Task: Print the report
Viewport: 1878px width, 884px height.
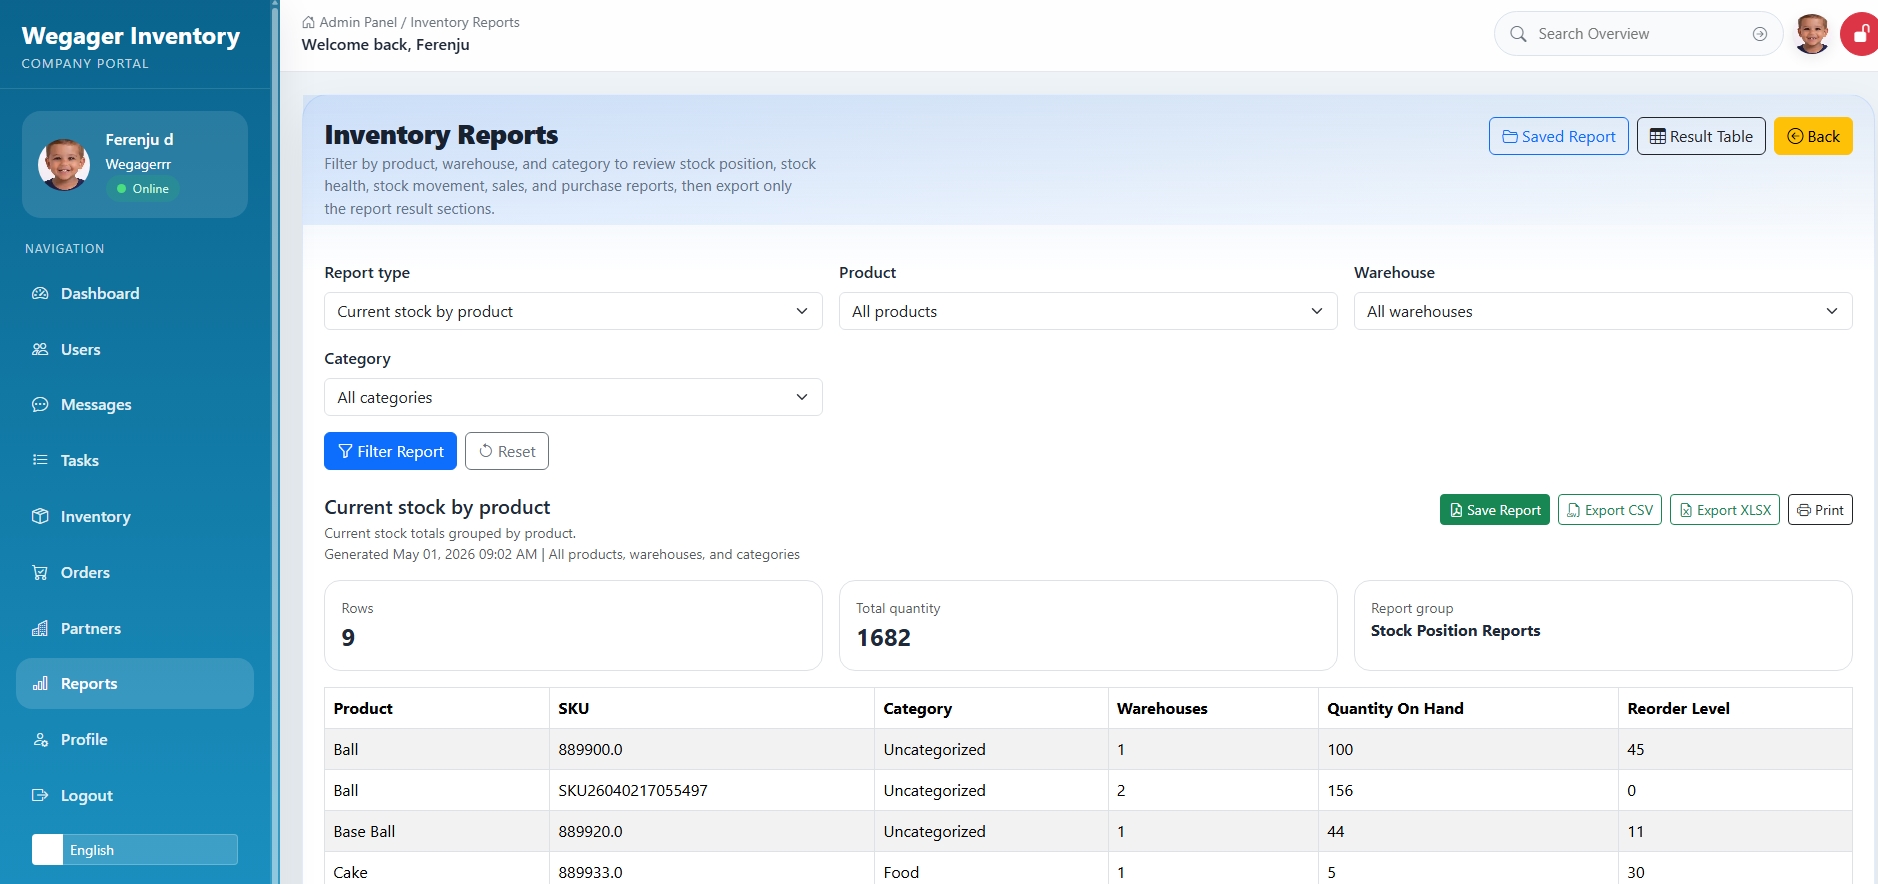Action: (1820, 510)
